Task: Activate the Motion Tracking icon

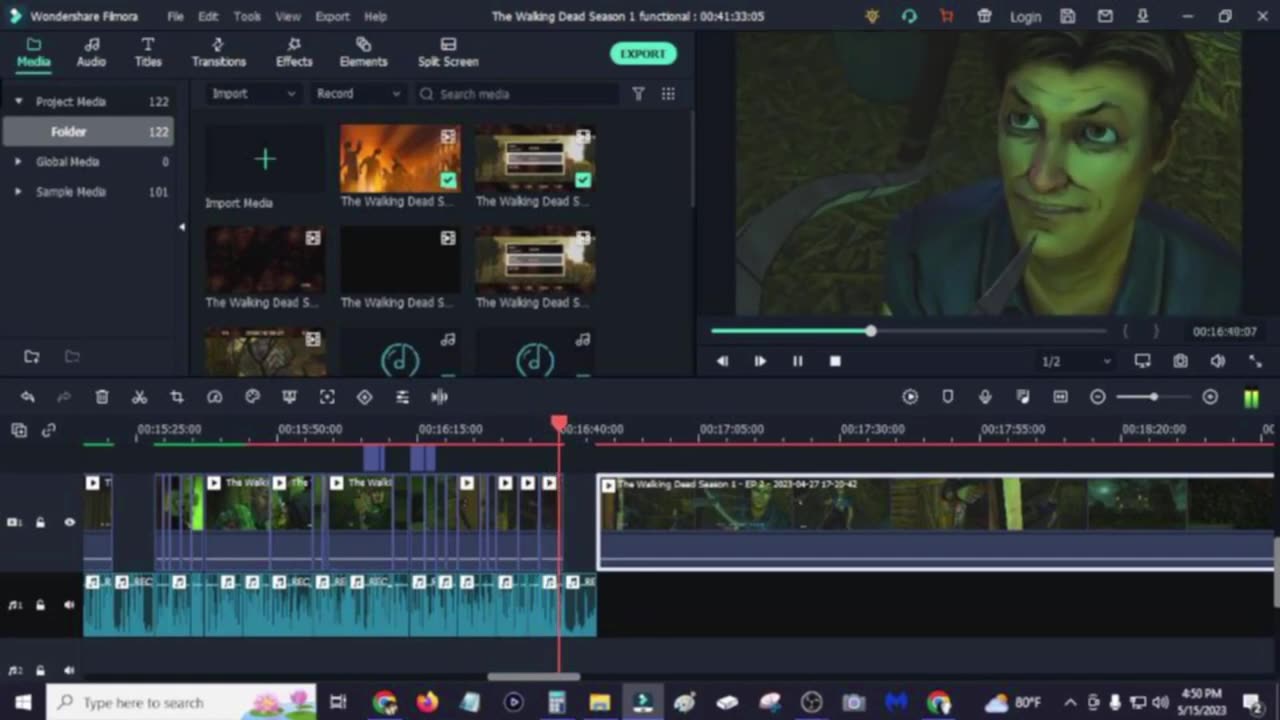Action: pyautogui.click(x=327, y=397)
